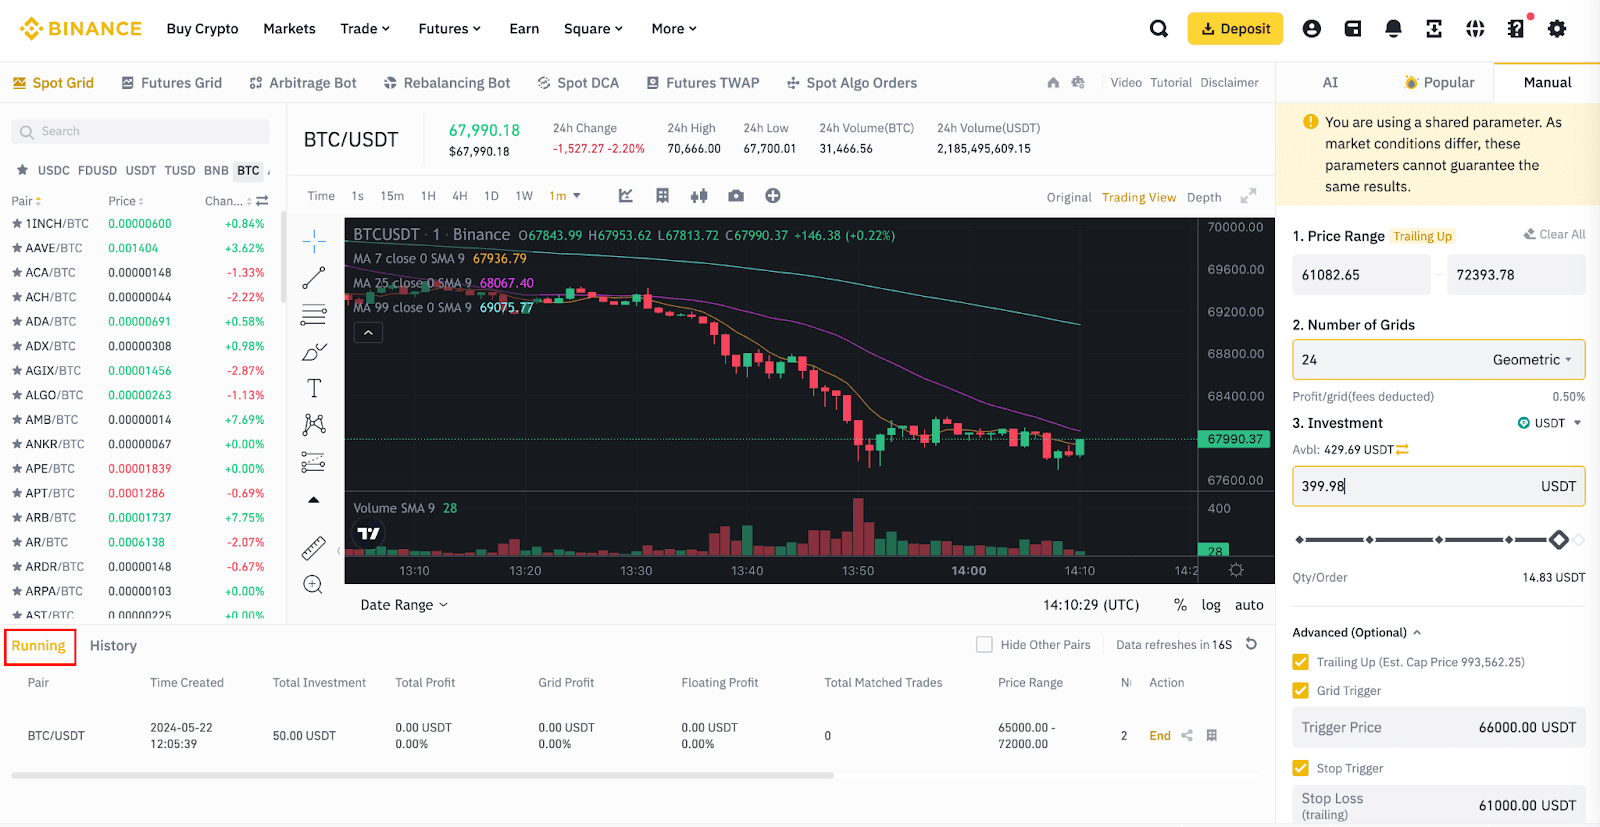The width and height of the screenshot is (1600, 827).
Task: Open the Geometric grid mode dropdown
Action: 1532,360
